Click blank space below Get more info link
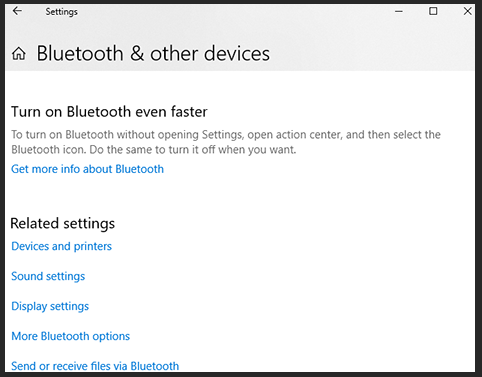The height and width of the screenshot is (377, 482). pyautogui.click(x=233, y=195)
